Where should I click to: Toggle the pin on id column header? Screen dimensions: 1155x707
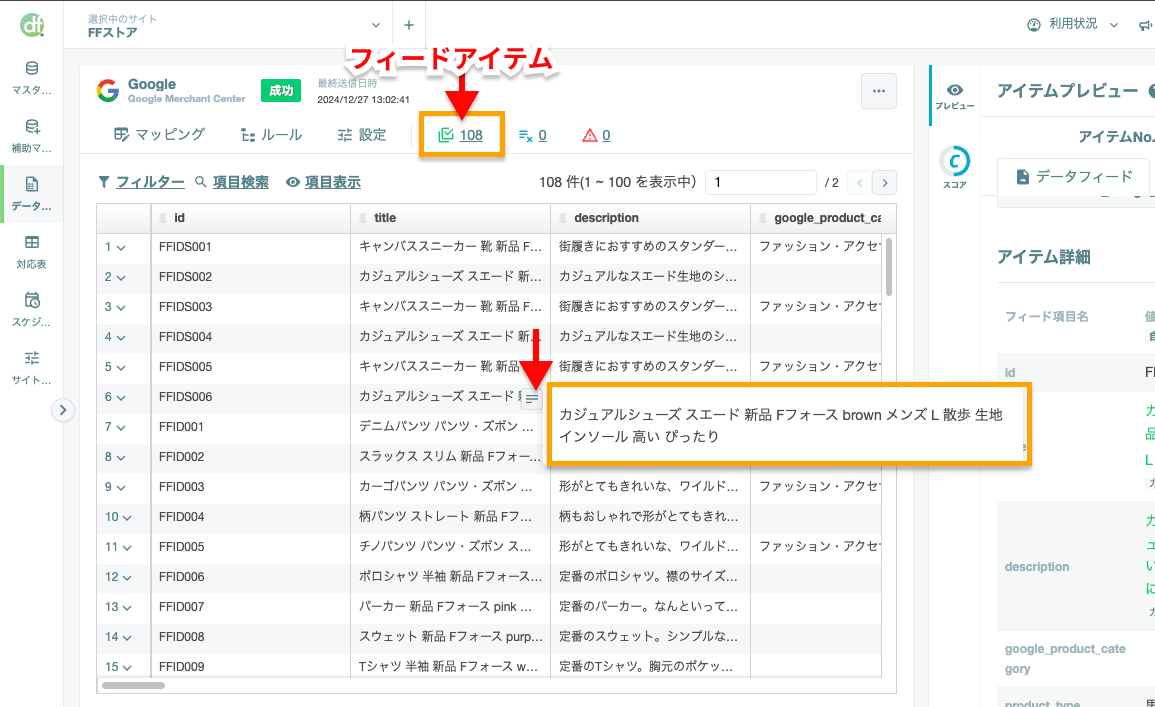click(x=164, y=219)
